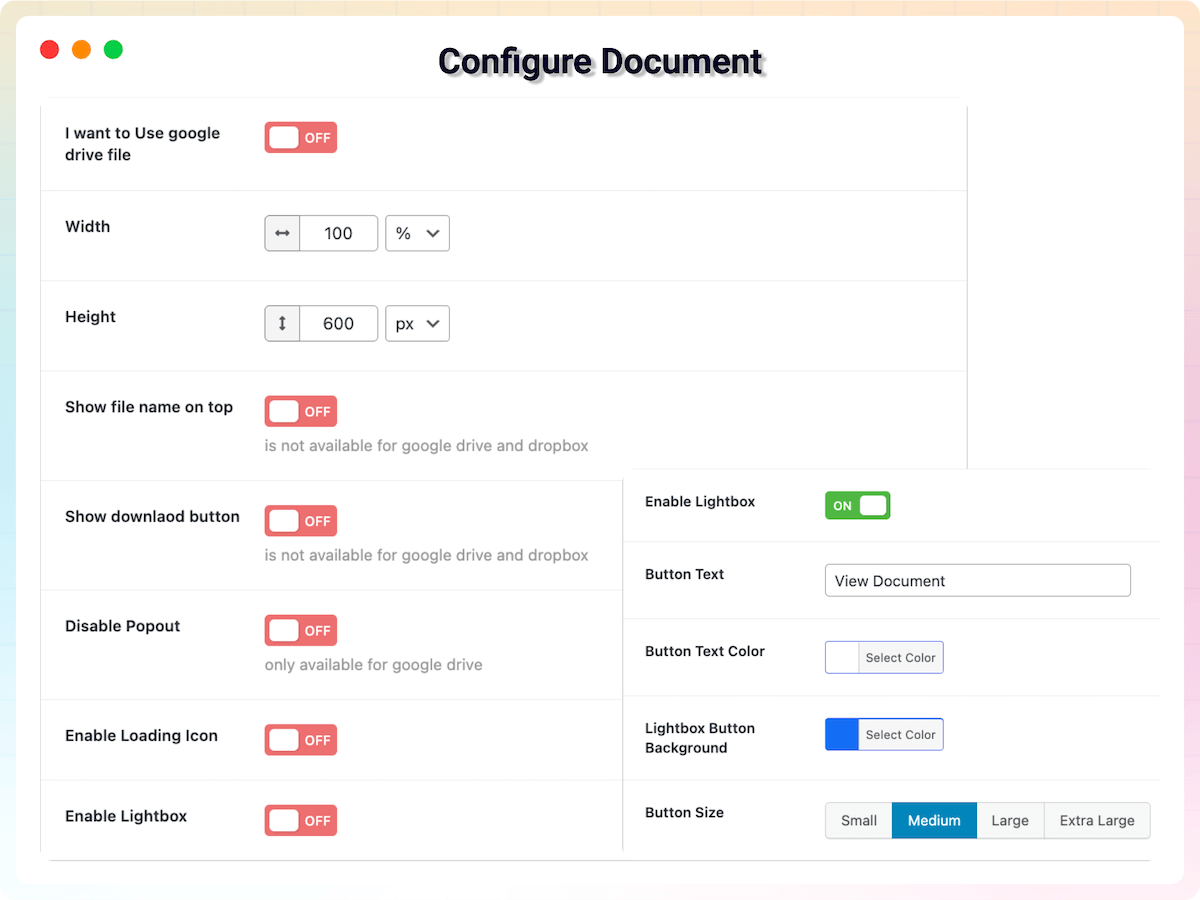This screenshot has height=900, width=1200.
Task: Click the Height value field showing 600
Action: (339, 323)
